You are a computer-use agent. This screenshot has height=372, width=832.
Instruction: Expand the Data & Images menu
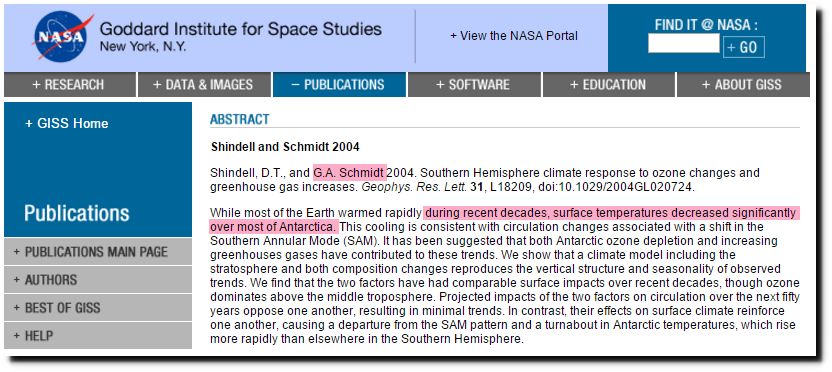[x=204, y=85]
